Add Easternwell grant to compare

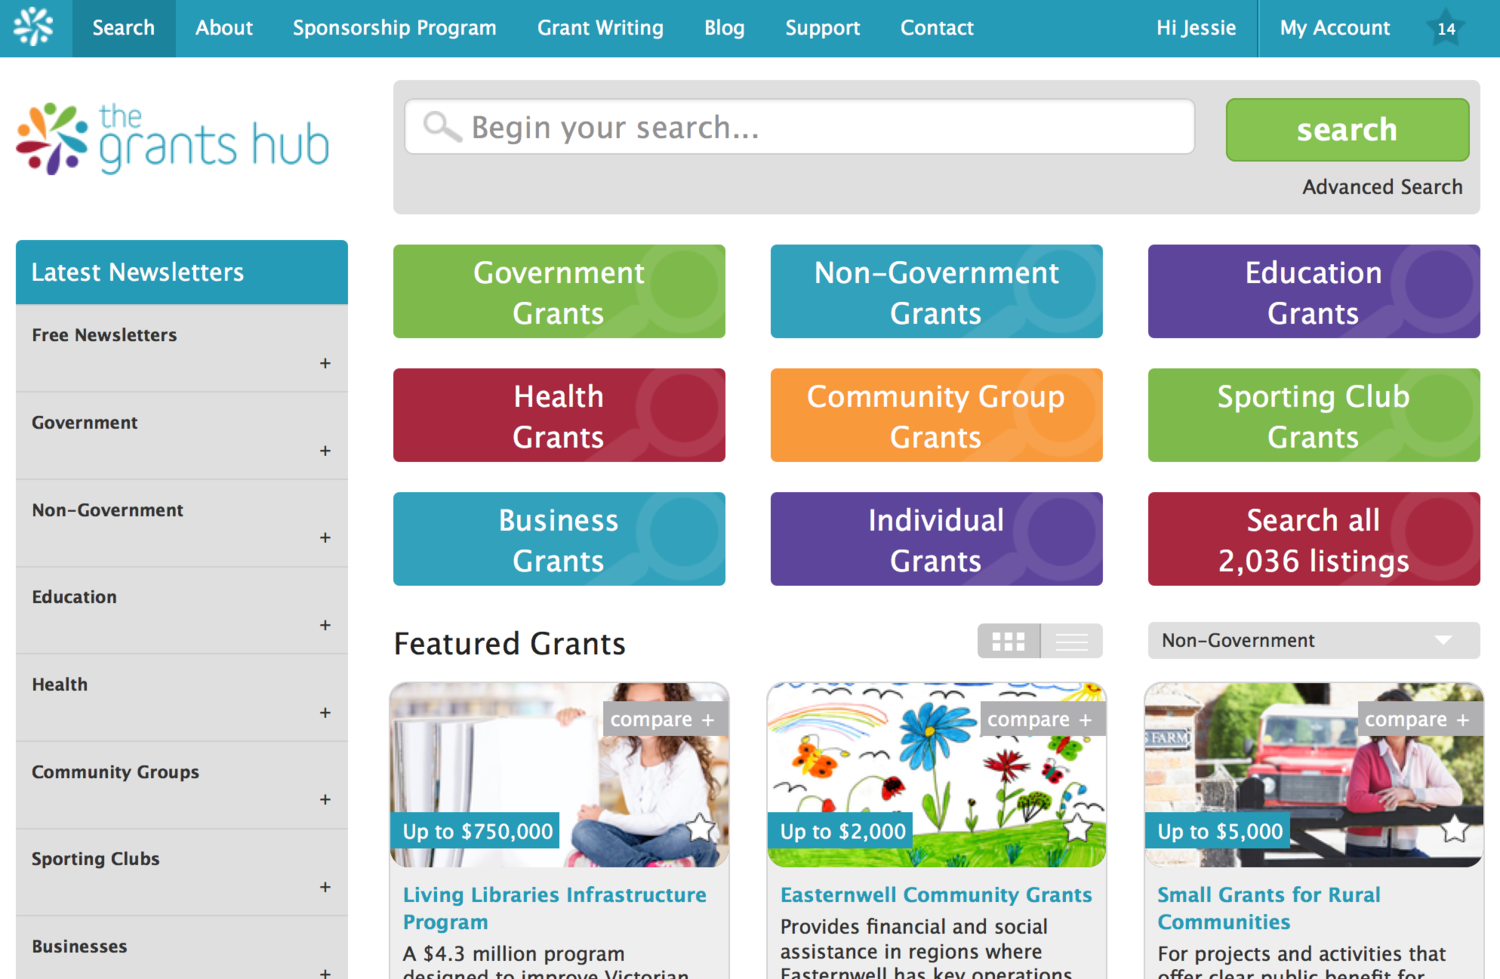[1040, 719]
